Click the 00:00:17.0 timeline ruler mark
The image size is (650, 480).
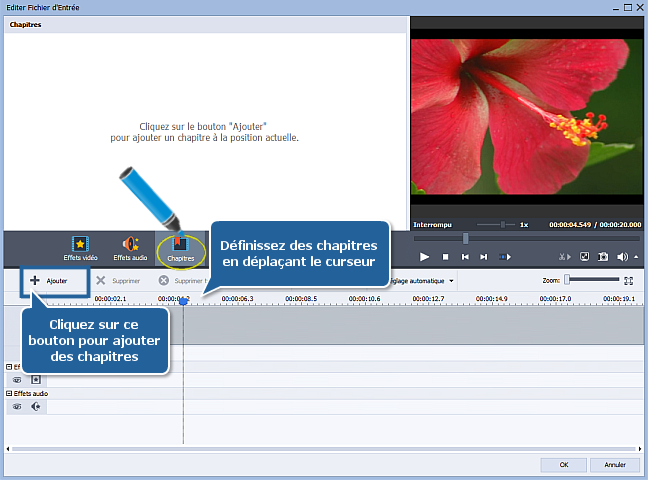point(555,298)
